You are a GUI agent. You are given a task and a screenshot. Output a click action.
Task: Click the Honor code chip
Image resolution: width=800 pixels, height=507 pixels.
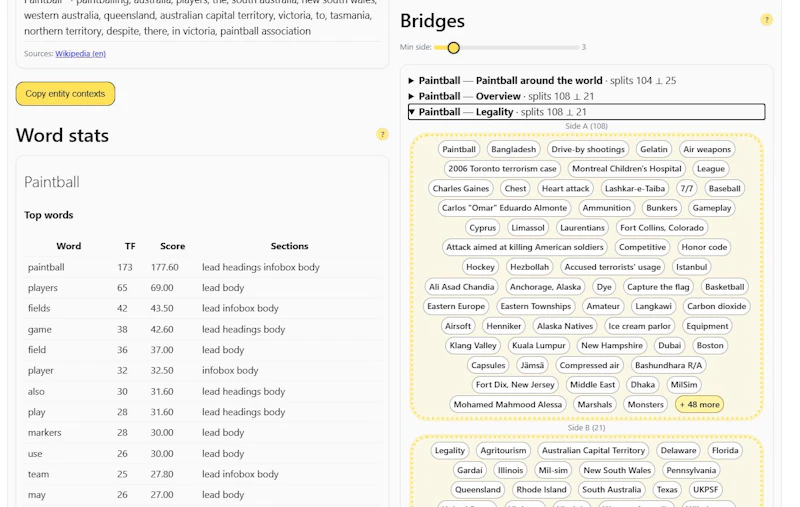pos(704,247)
